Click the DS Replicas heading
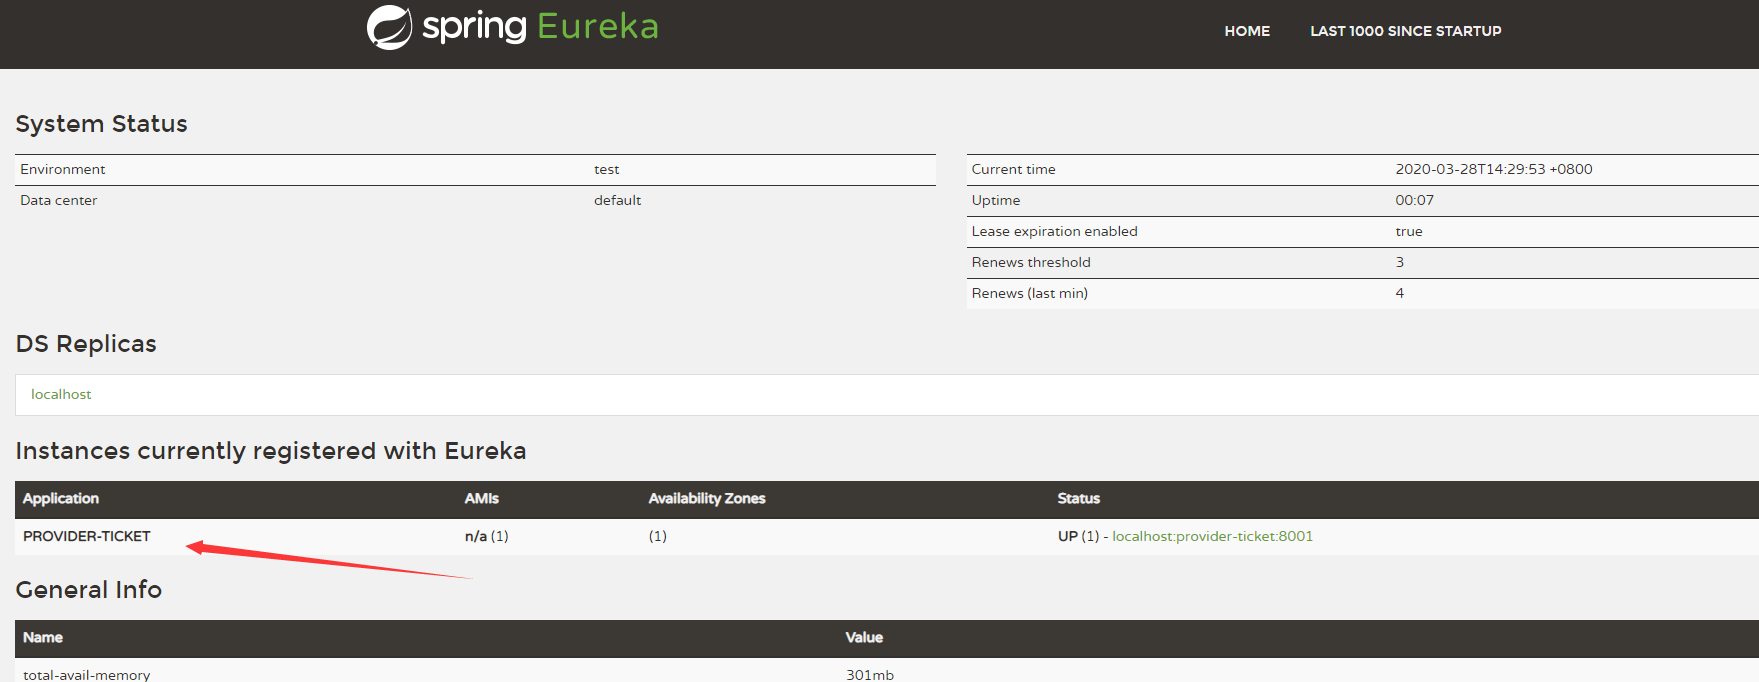The width and height of the screenshot is (1759, 682). point(86,344)
